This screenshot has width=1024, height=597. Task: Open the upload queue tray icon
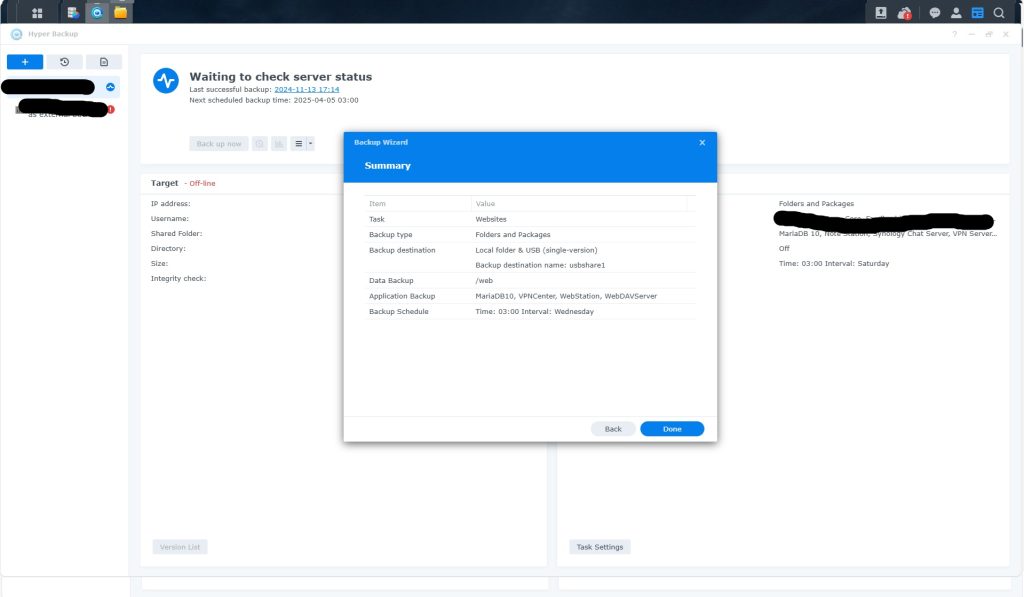881,12
